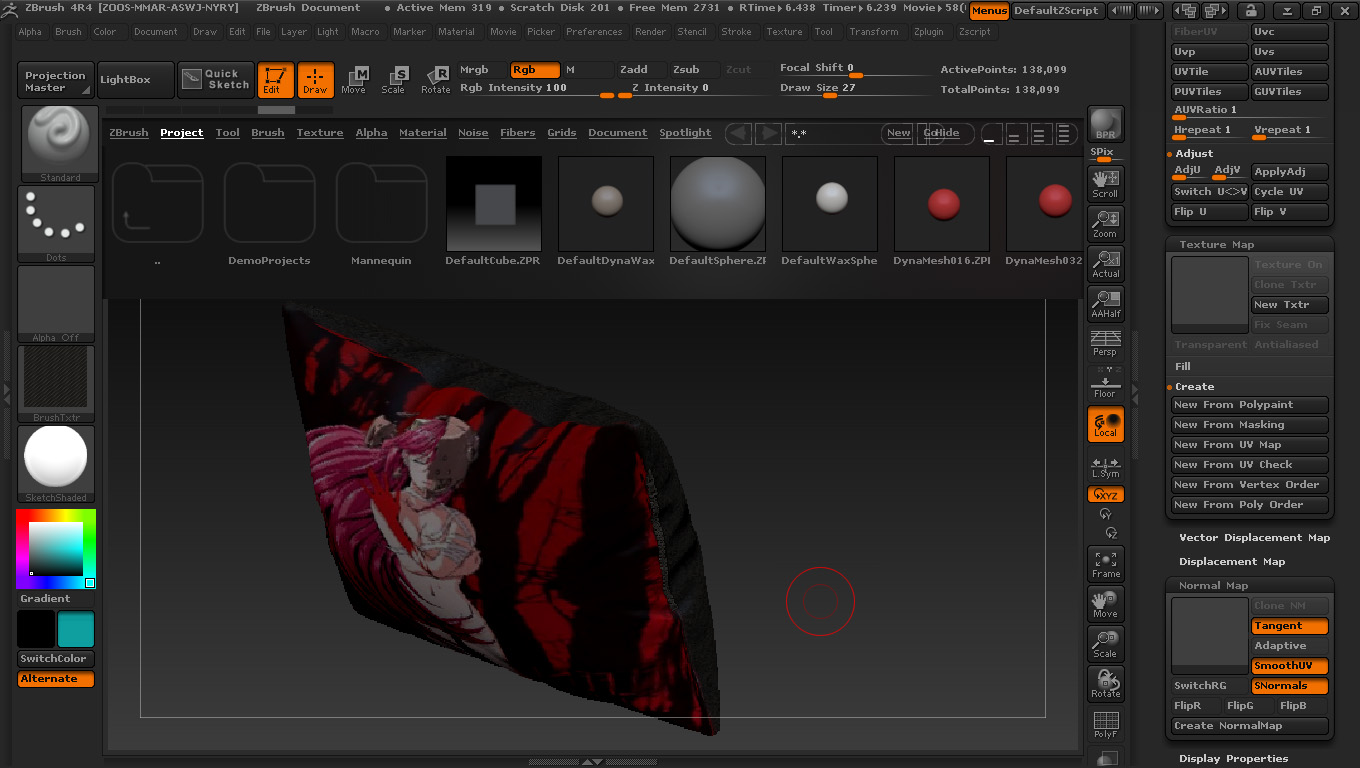Open Quick Sketch

click(216, 80)
